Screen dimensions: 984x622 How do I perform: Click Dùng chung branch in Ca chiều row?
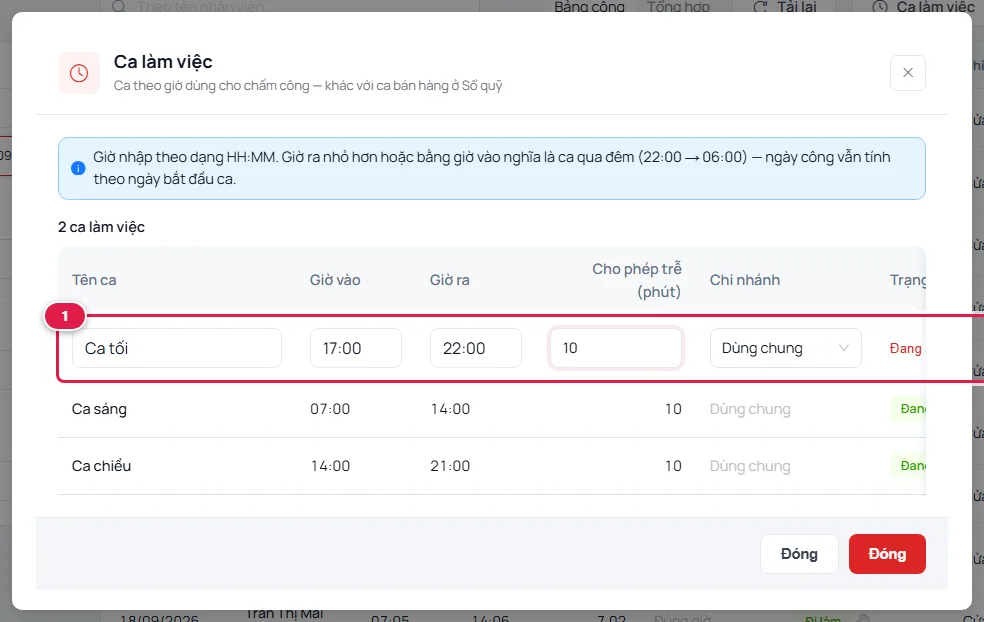coord(750,466)
